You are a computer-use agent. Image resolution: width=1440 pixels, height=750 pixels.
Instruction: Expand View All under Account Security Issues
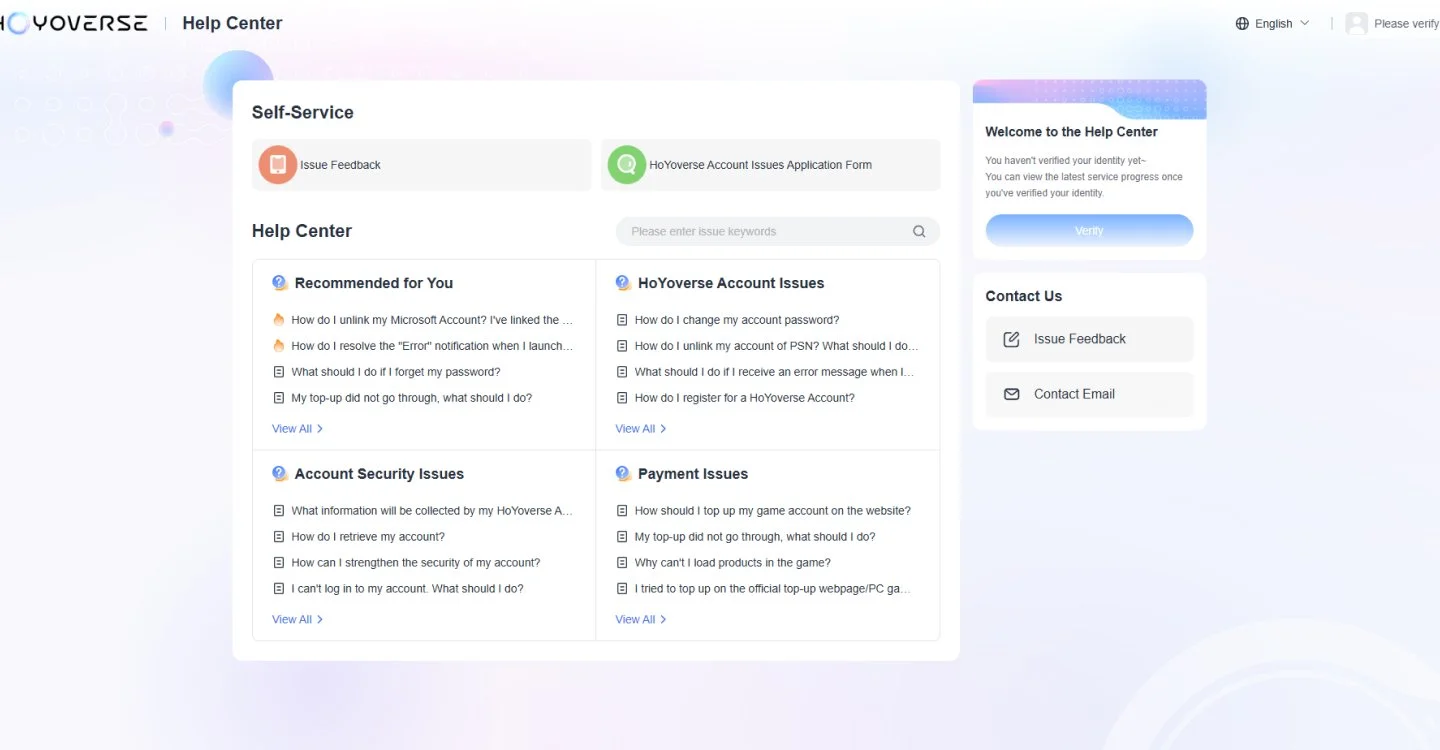point(297,620)
